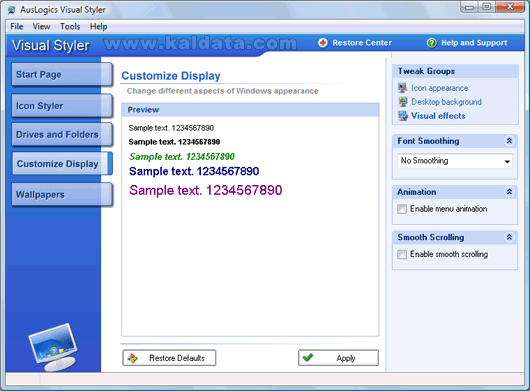Collapse the Animation section
Image resolution: width=530 pixels, height=391 pixels.
click(509, 192)
